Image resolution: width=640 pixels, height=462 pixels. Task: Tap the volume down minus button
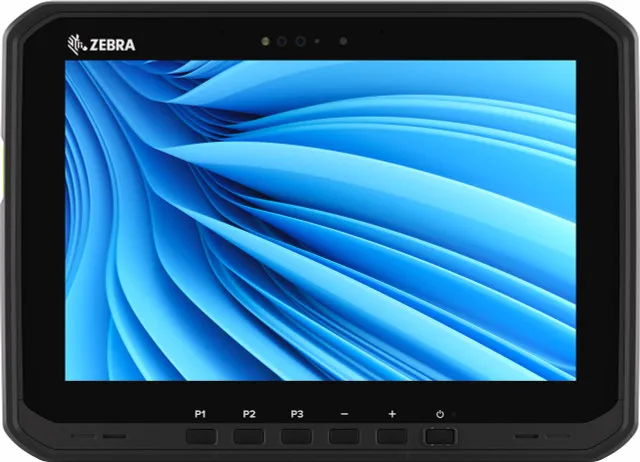[344, 436]
